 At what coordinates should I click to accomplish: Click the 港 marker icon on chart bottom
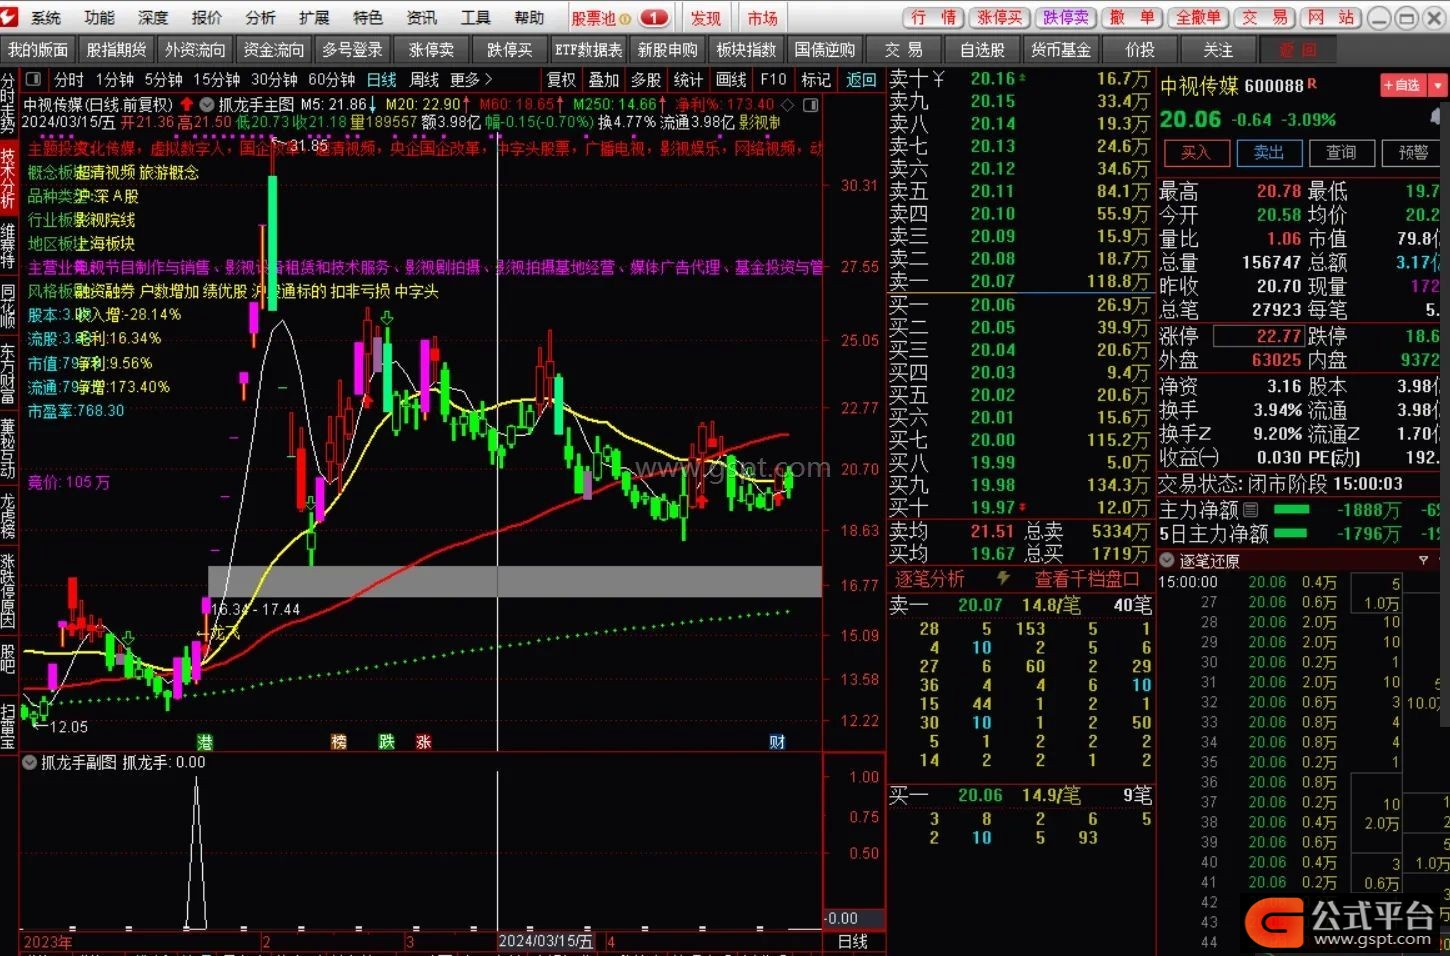pos(205,742)
